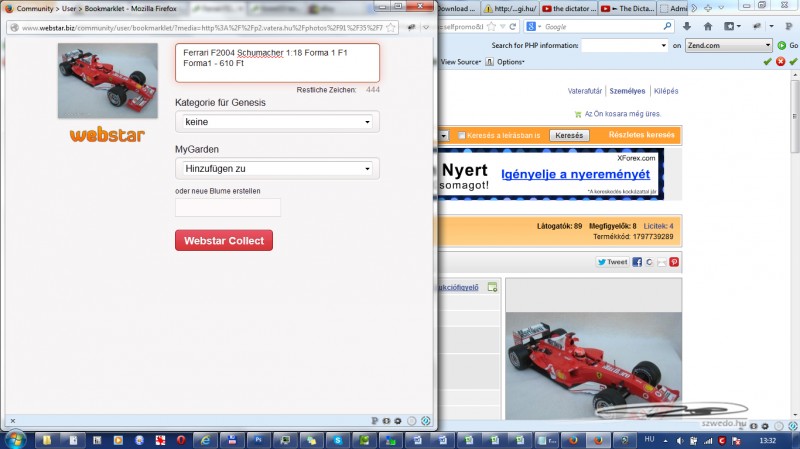Click the neue Blume erstellen input field

pos(228,208)
